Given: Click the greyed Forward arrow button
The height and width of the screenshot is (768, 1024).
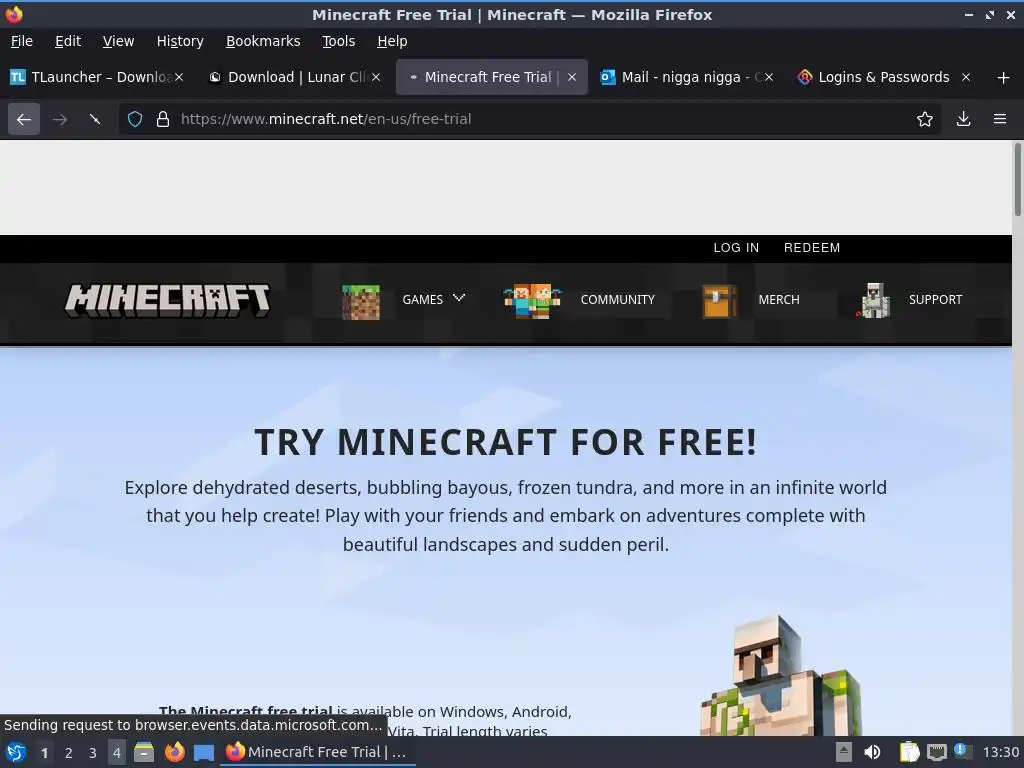Looking at the screenshot, I should point(60,119).
